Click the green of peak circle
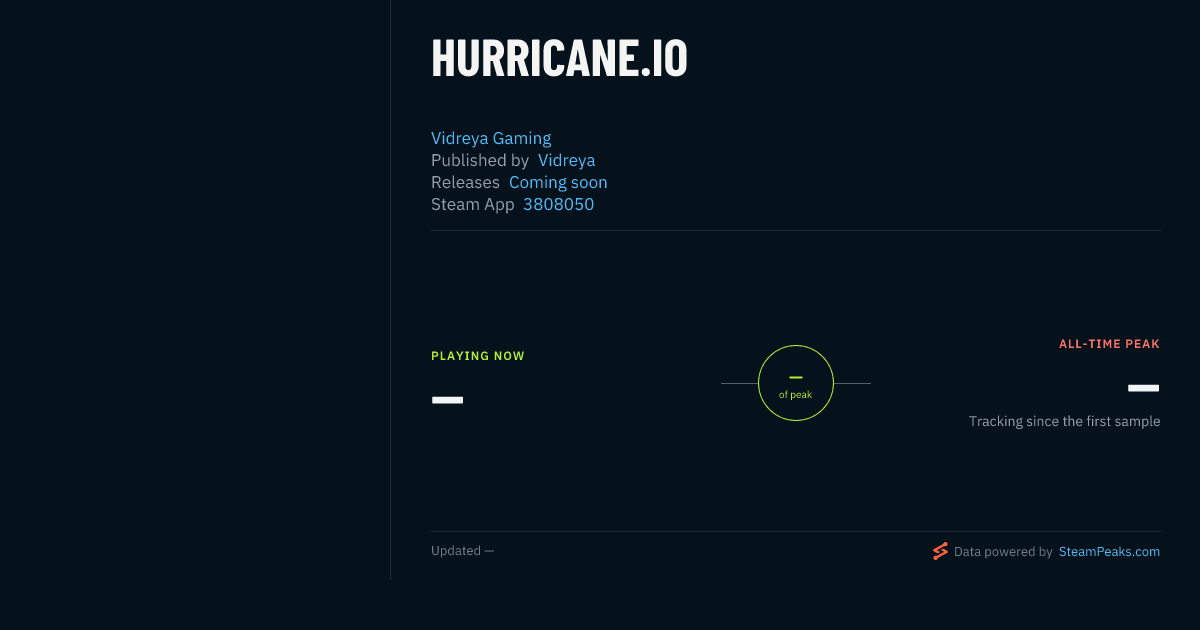1200x630 pixels. click(x=796, y=383)
